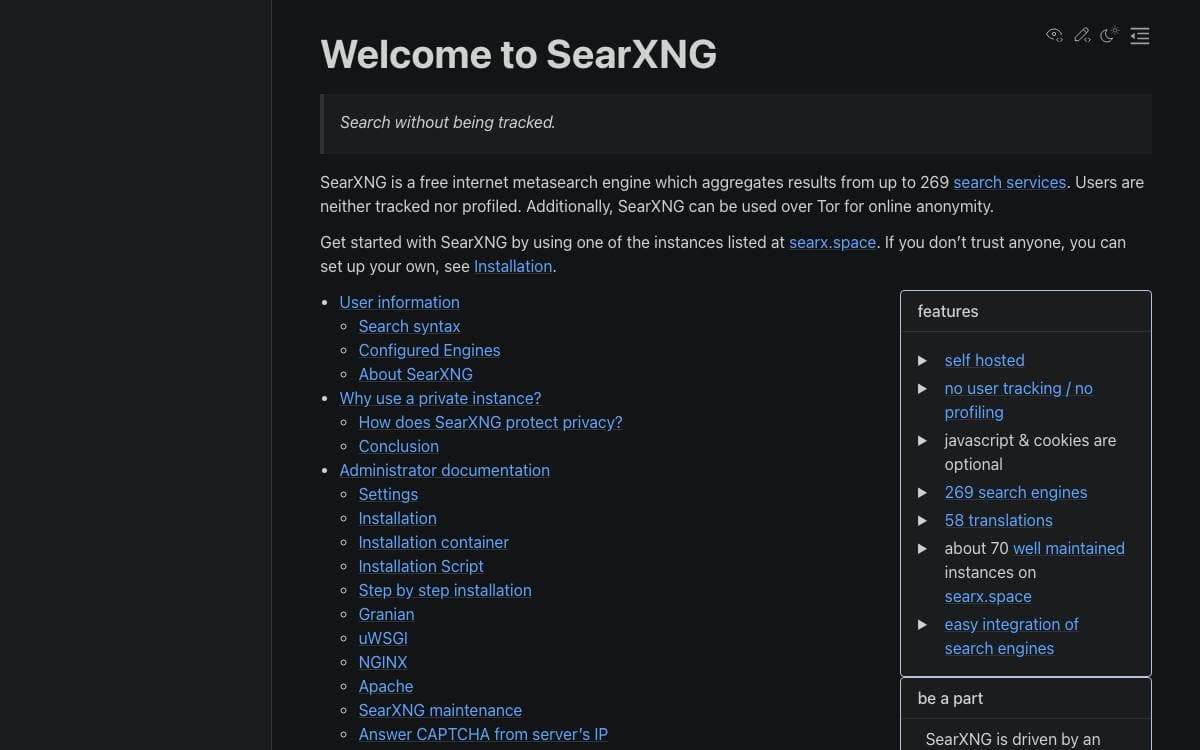Click no user tracking / no profiling
1200x750 pixels.
click(1018, 400)
